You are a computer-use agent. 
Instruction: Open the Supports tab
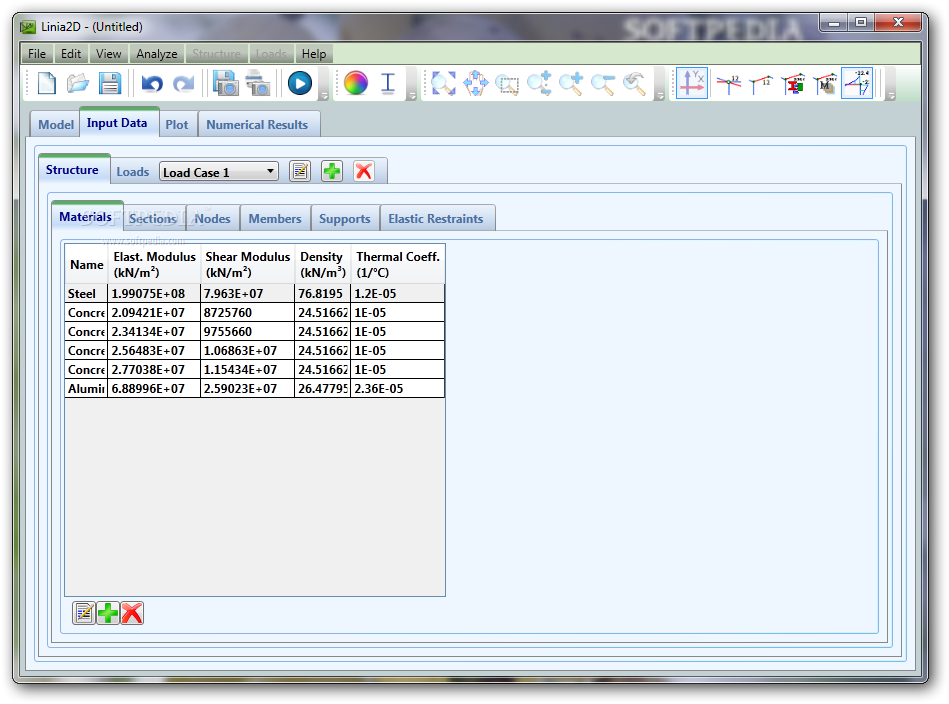point(345,219)
